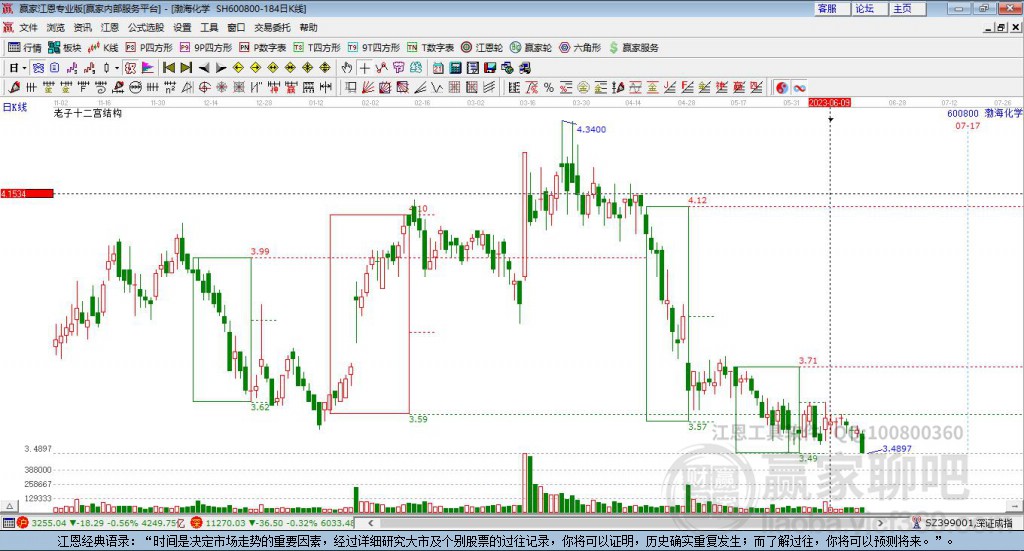
Task: Open the 9P四方形 tool
Action: pos(206,48)
